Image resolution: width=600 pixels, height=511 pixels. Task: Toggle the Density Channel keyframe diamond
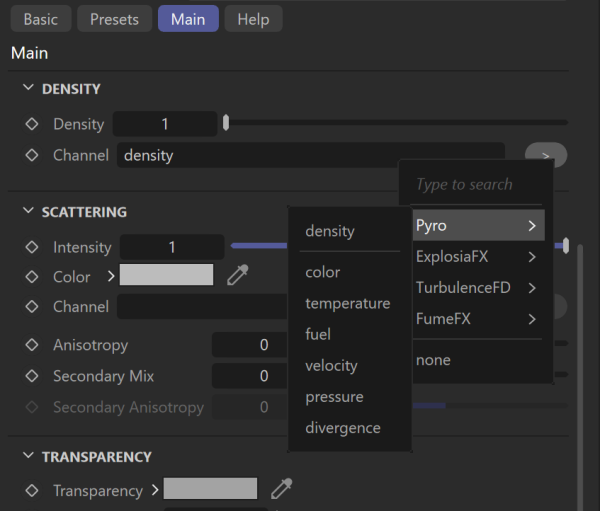[31, 155]
